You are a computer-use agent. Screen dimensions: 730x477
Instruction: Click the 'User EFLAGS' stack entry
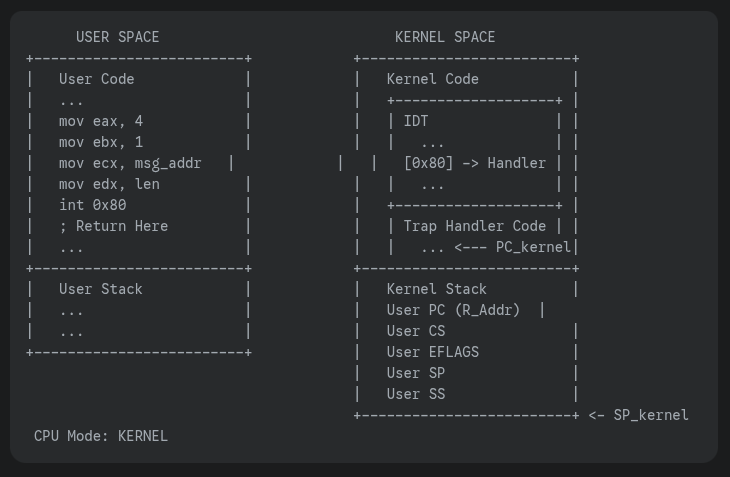(433, 352)
